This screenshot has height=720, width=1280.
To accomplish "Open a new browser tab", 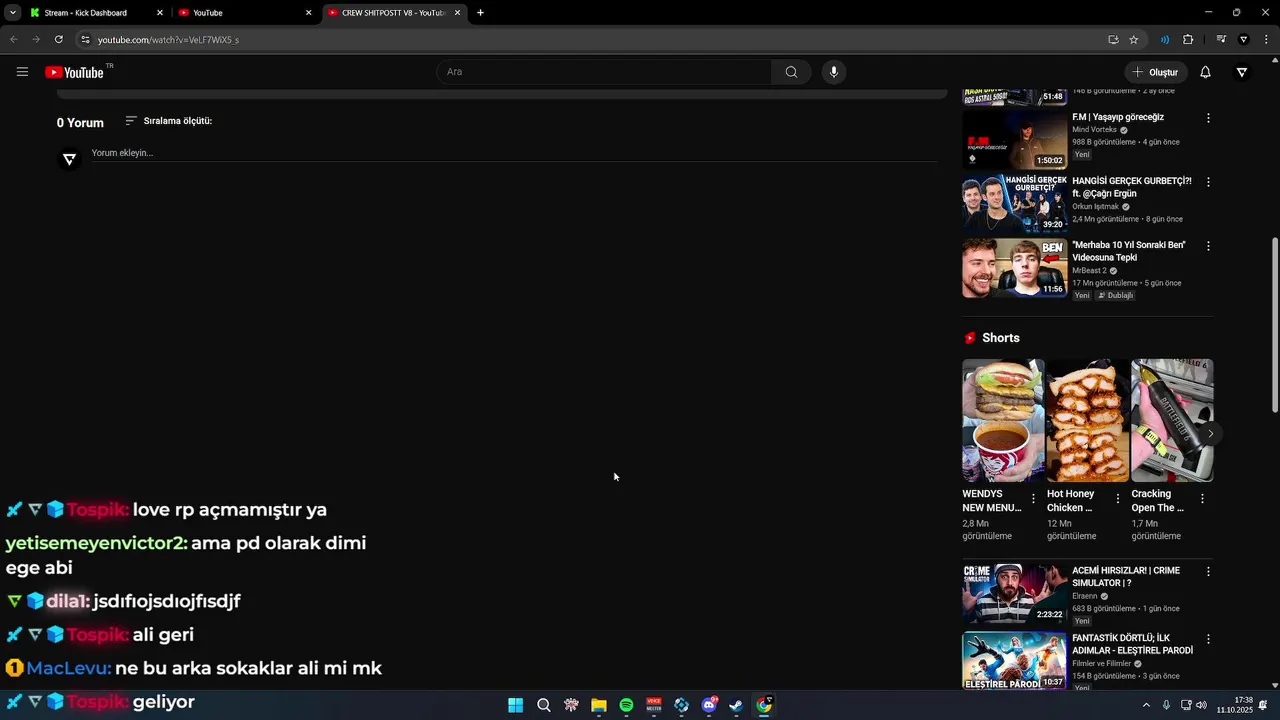I will click(x=480, y=13).
